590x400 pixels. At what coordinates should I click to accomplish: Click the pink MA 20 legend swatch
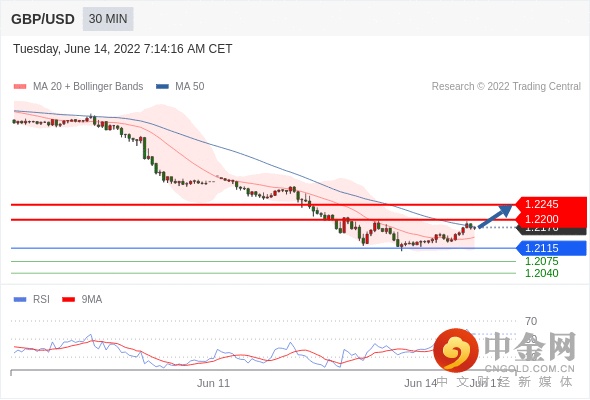click(20, 87)
